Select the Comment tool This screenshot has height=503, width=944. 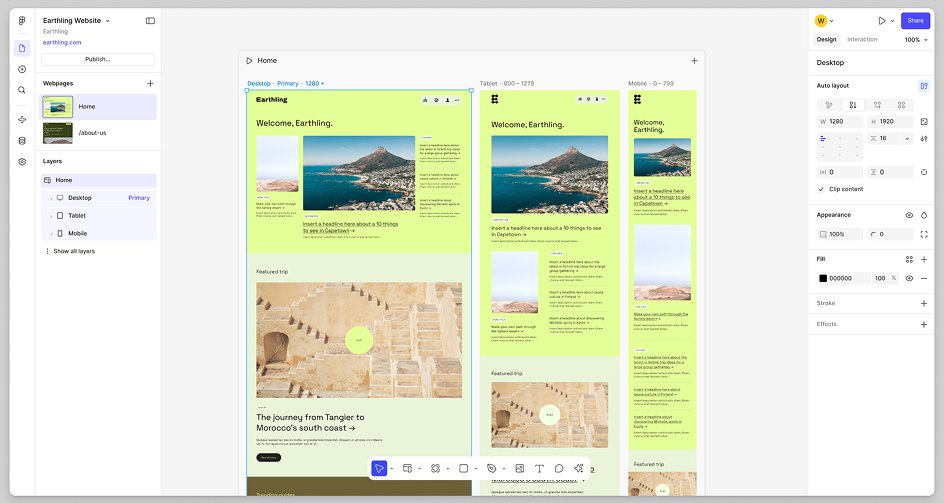[x=559, y=469]
